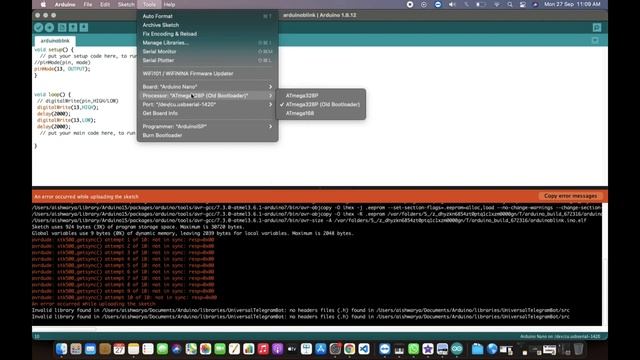The width and height of the screenshot is (640, 360).
Task: Open the Arduino application menu
Action: tap(65, 4)
